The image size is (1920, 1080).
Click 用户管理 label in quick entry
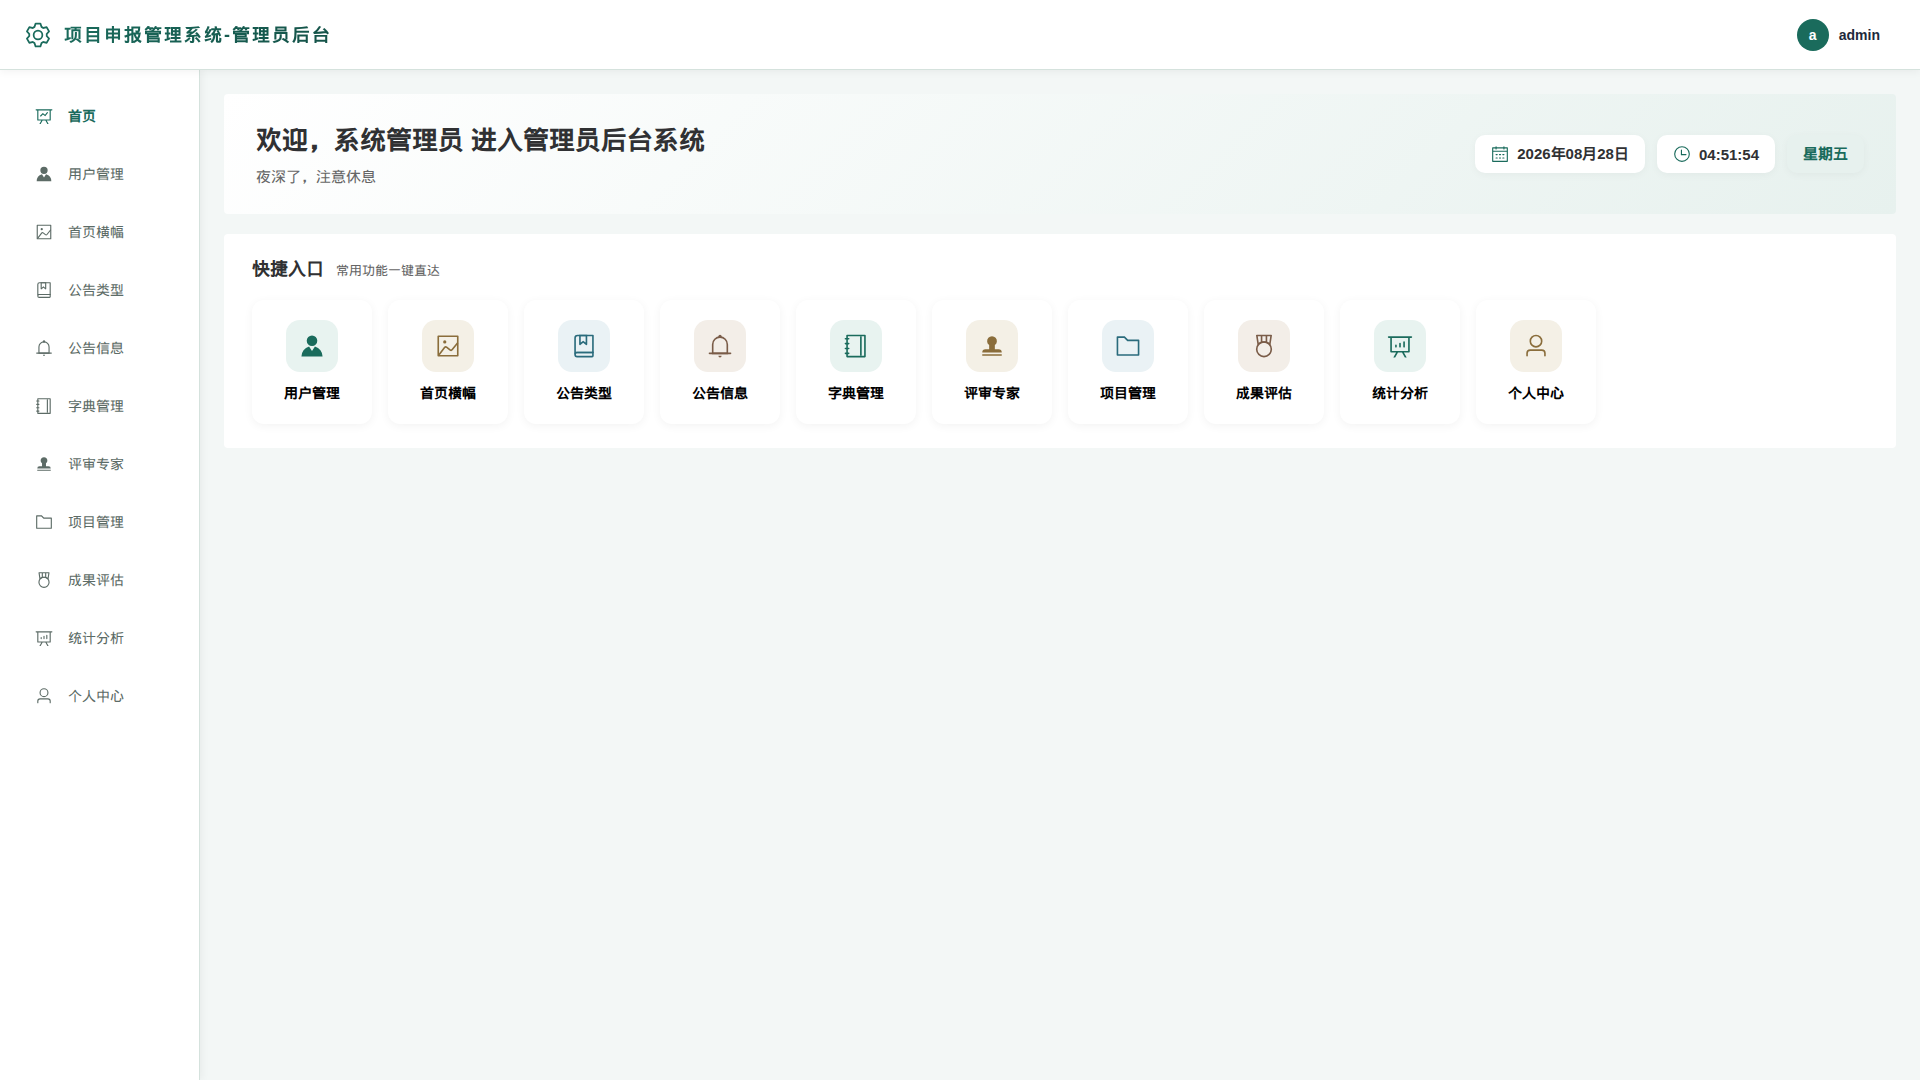312,393
